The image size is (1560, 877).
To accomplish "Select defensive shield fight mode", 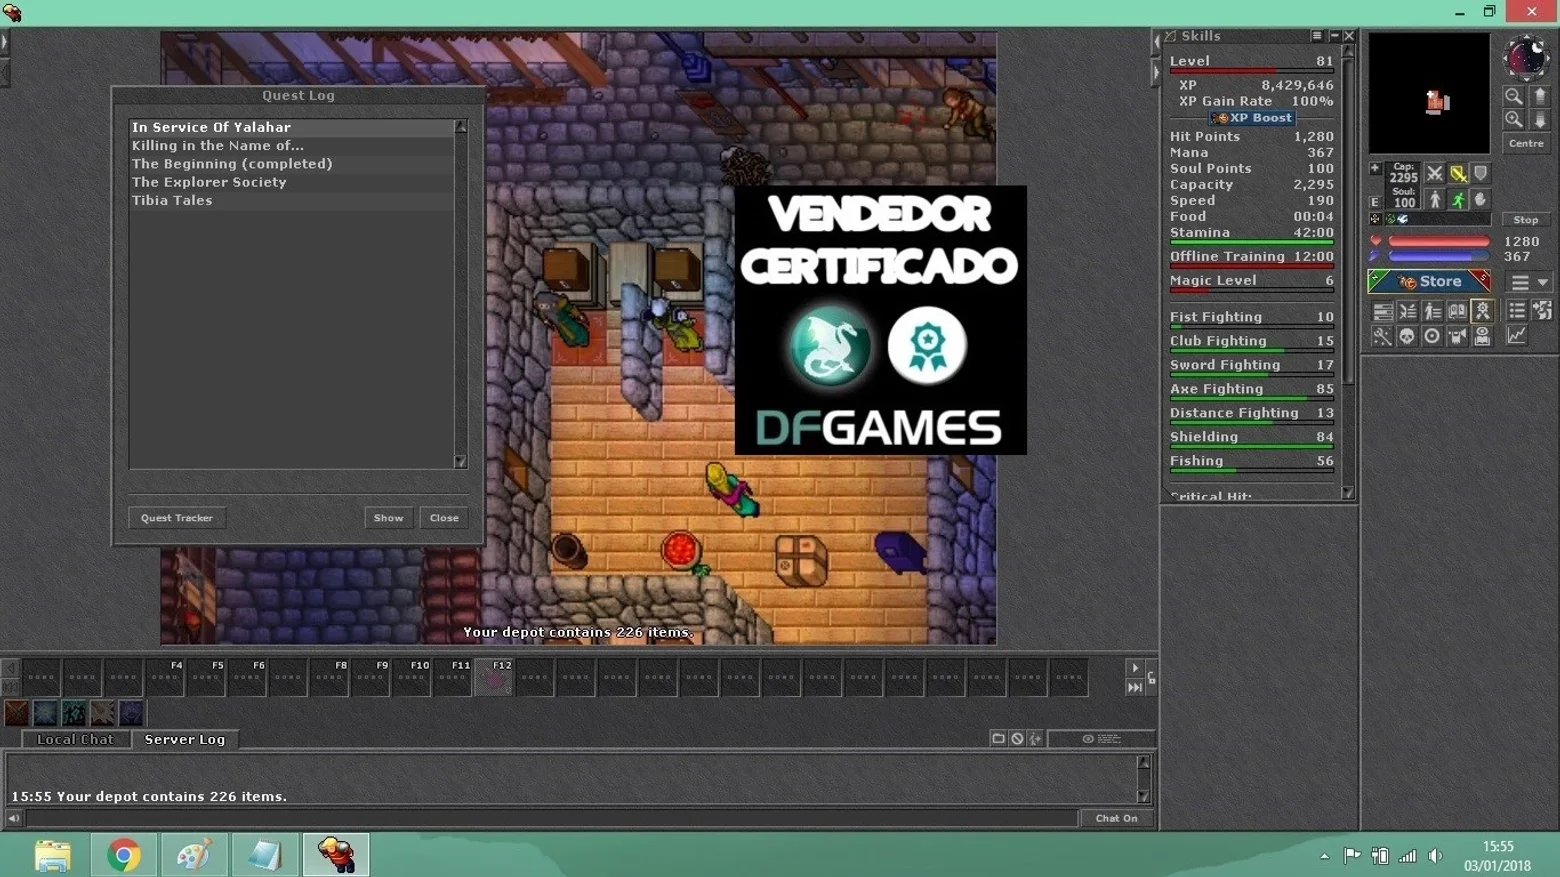I will 1481,173.
